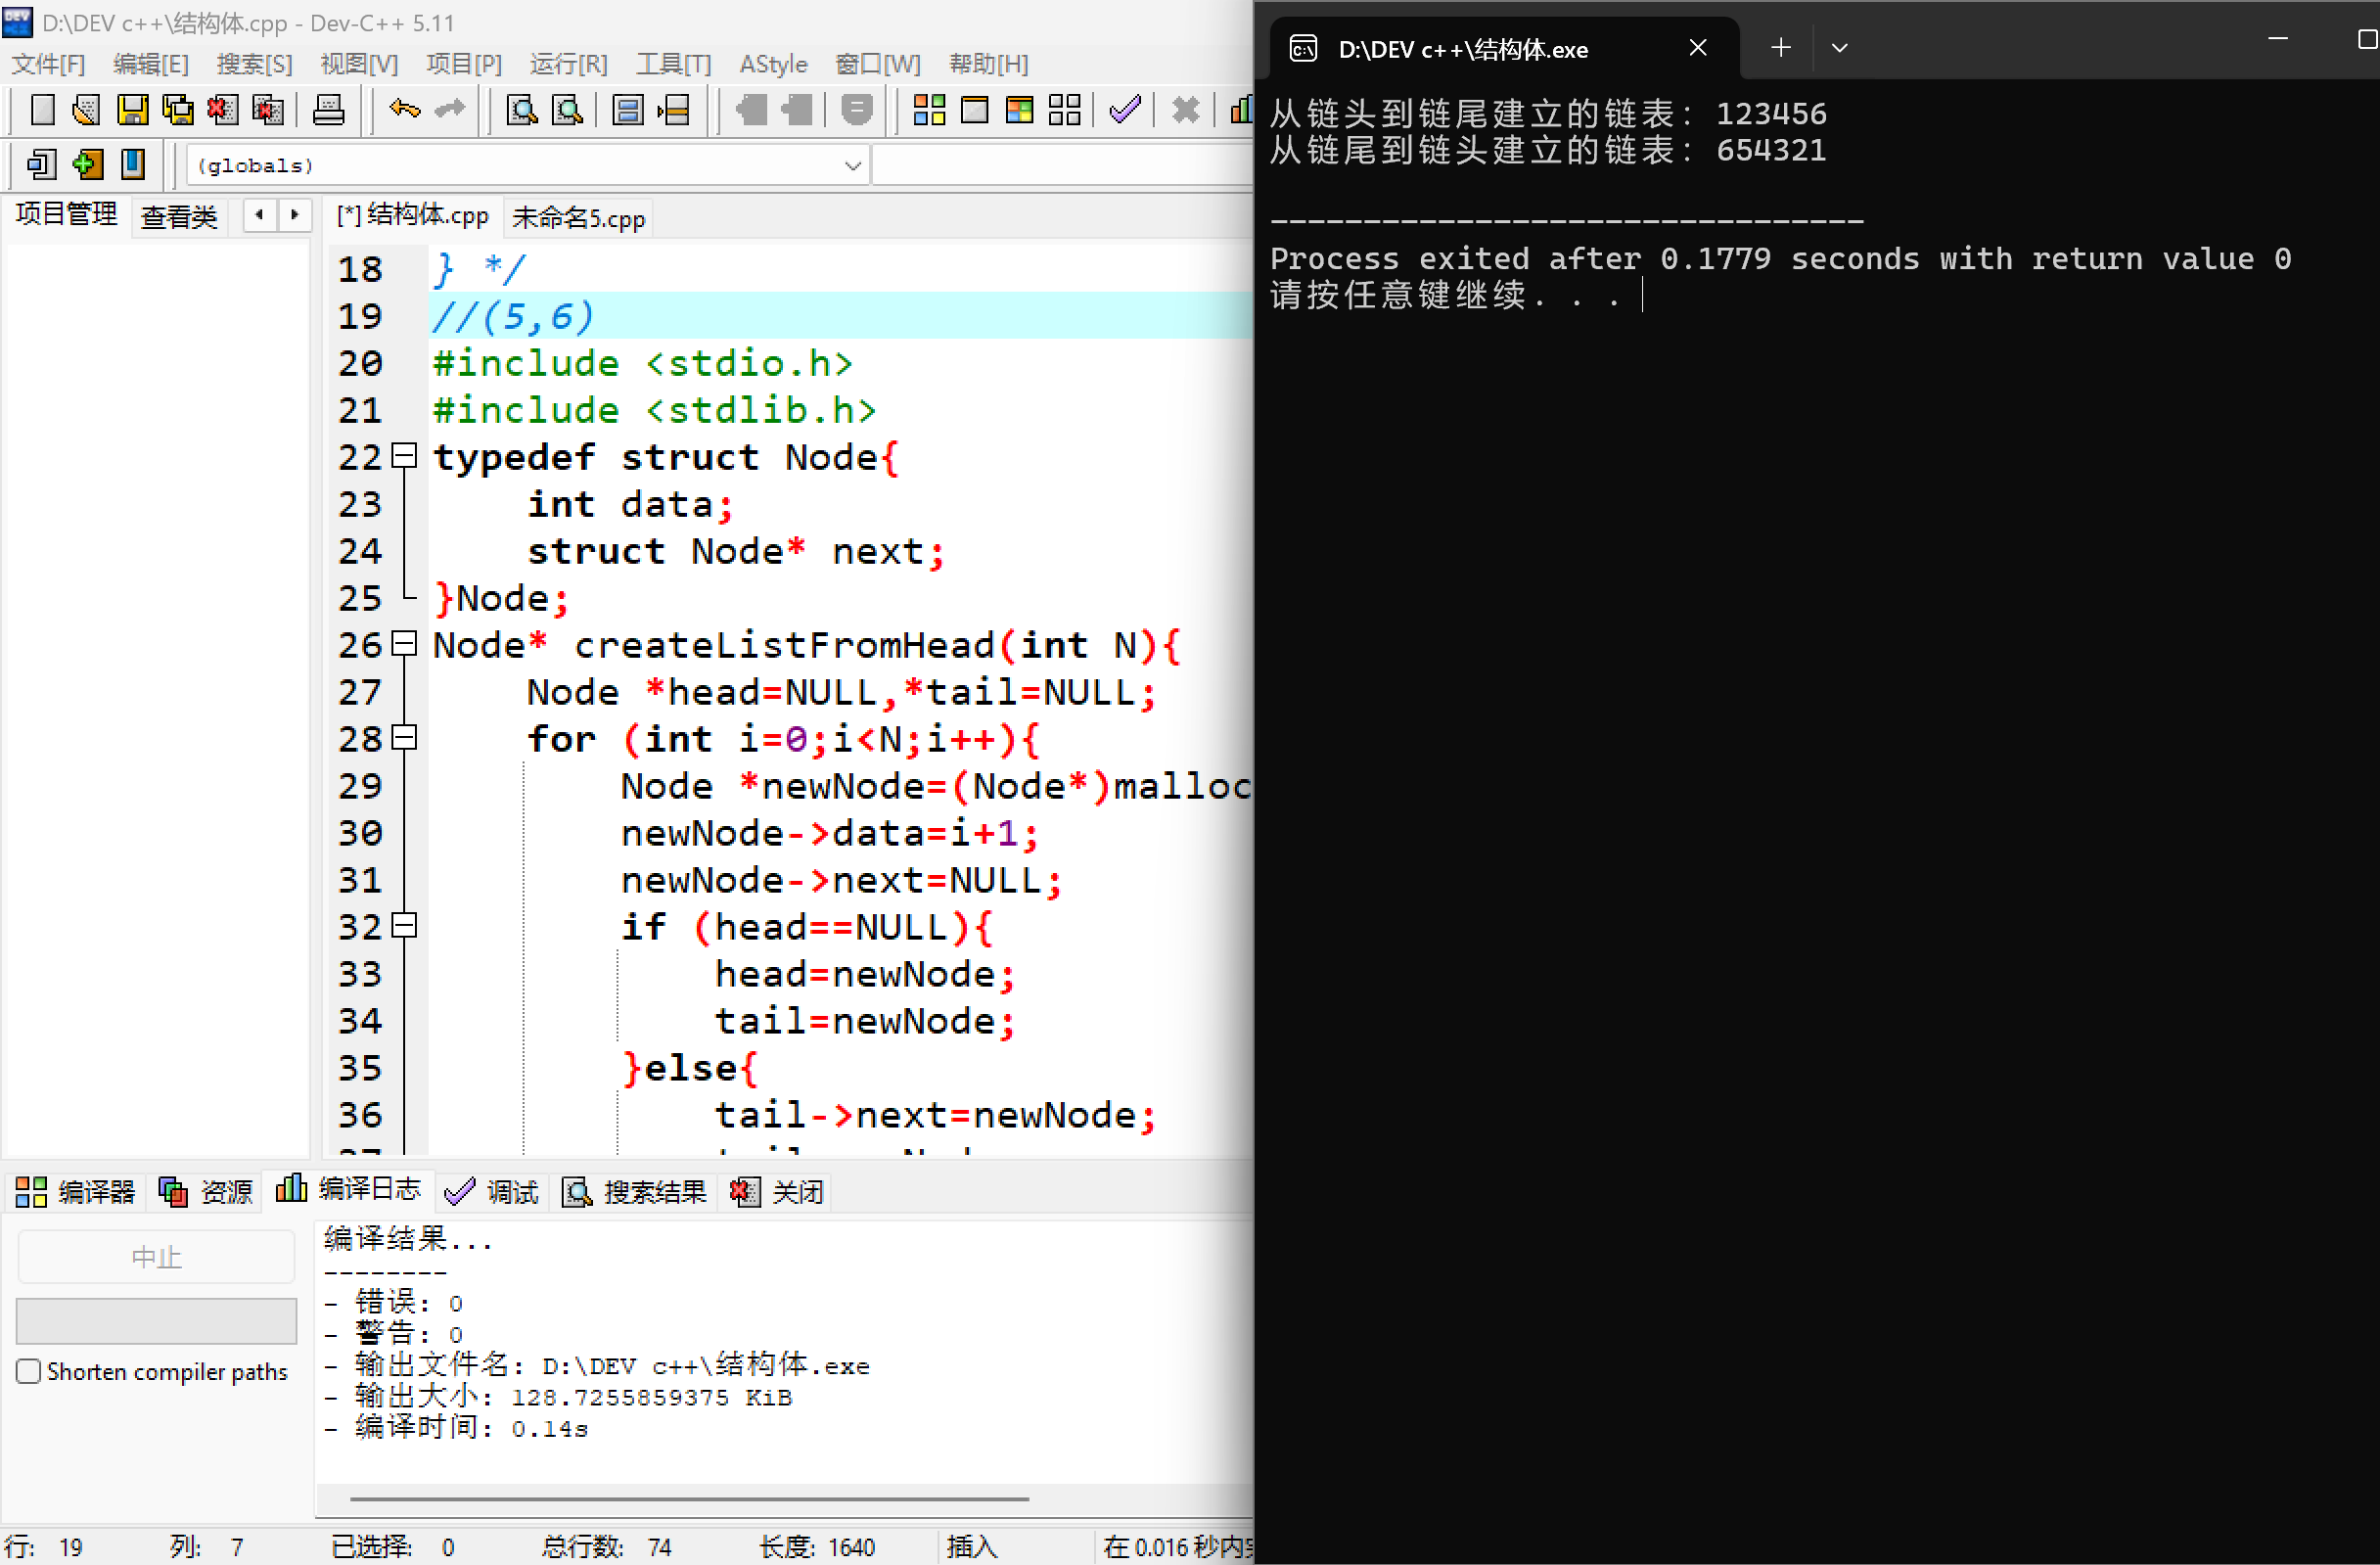Collapse createListFromHead fold on line 26

(404, 644)
